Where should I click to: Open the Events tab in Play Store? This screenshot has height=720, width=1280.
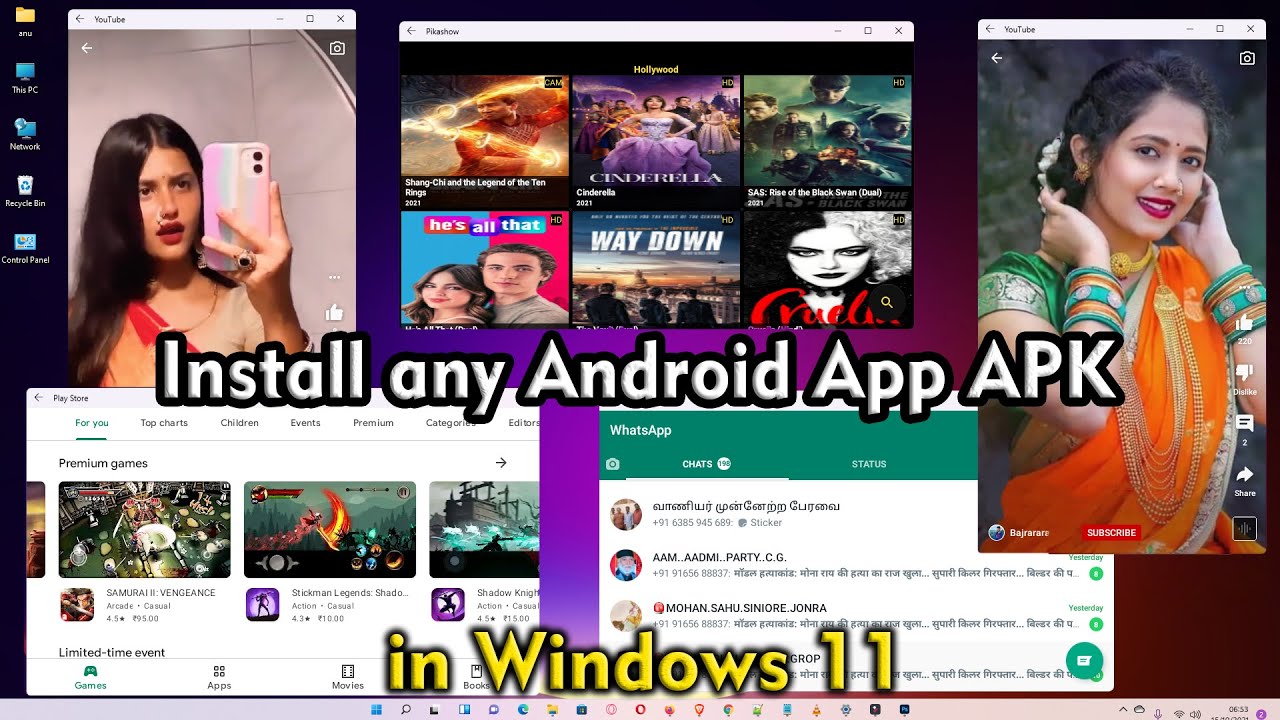(306, 423)
